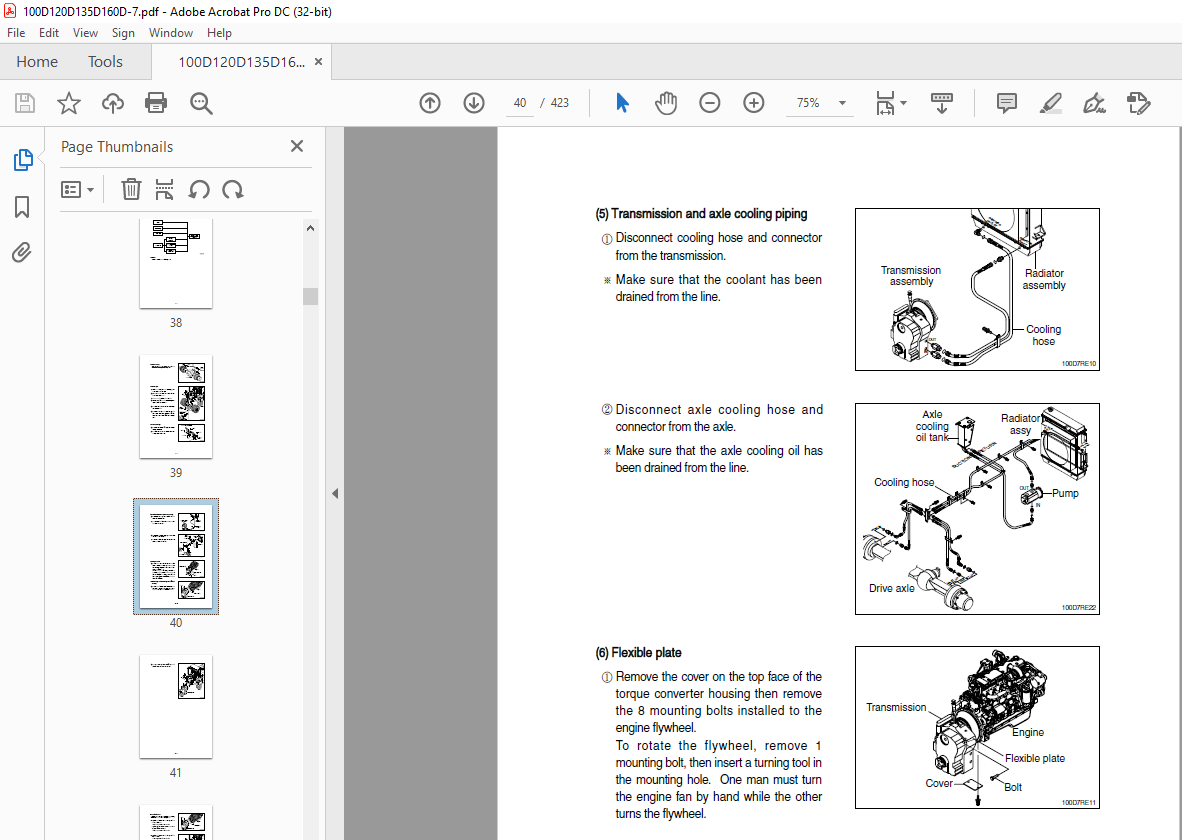Screen dimensions: 1182x840
Task: Switch to the Tools tab
Action: (105, 62)
